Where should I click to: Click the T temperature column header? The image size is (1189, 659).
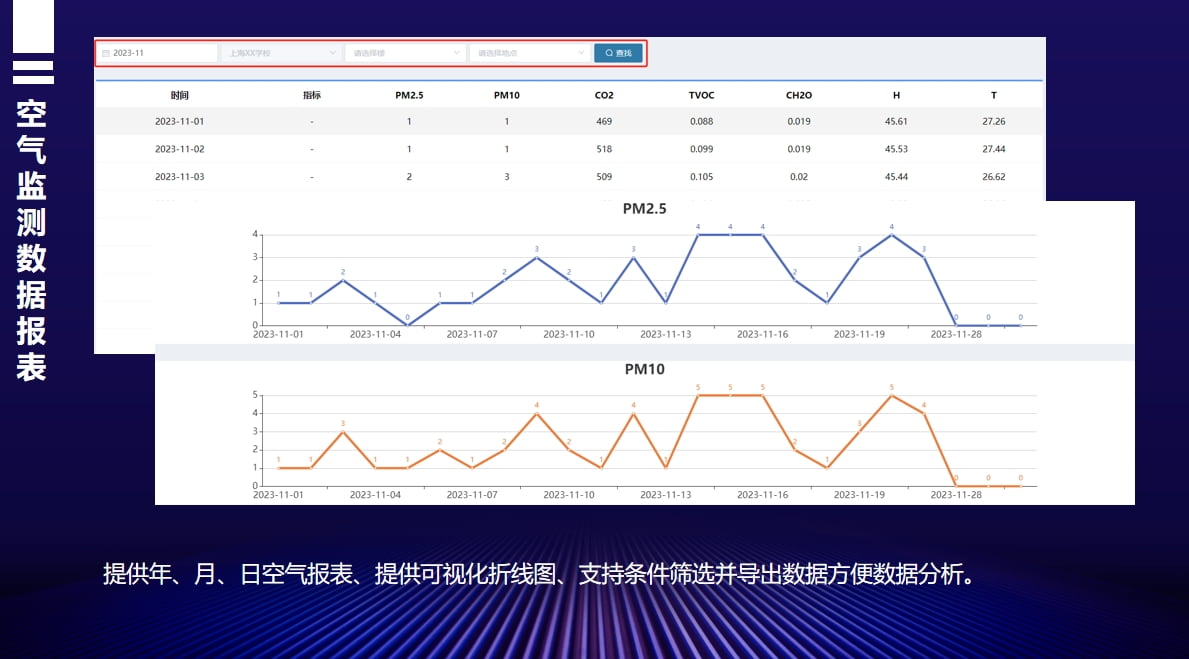point(993,95)
